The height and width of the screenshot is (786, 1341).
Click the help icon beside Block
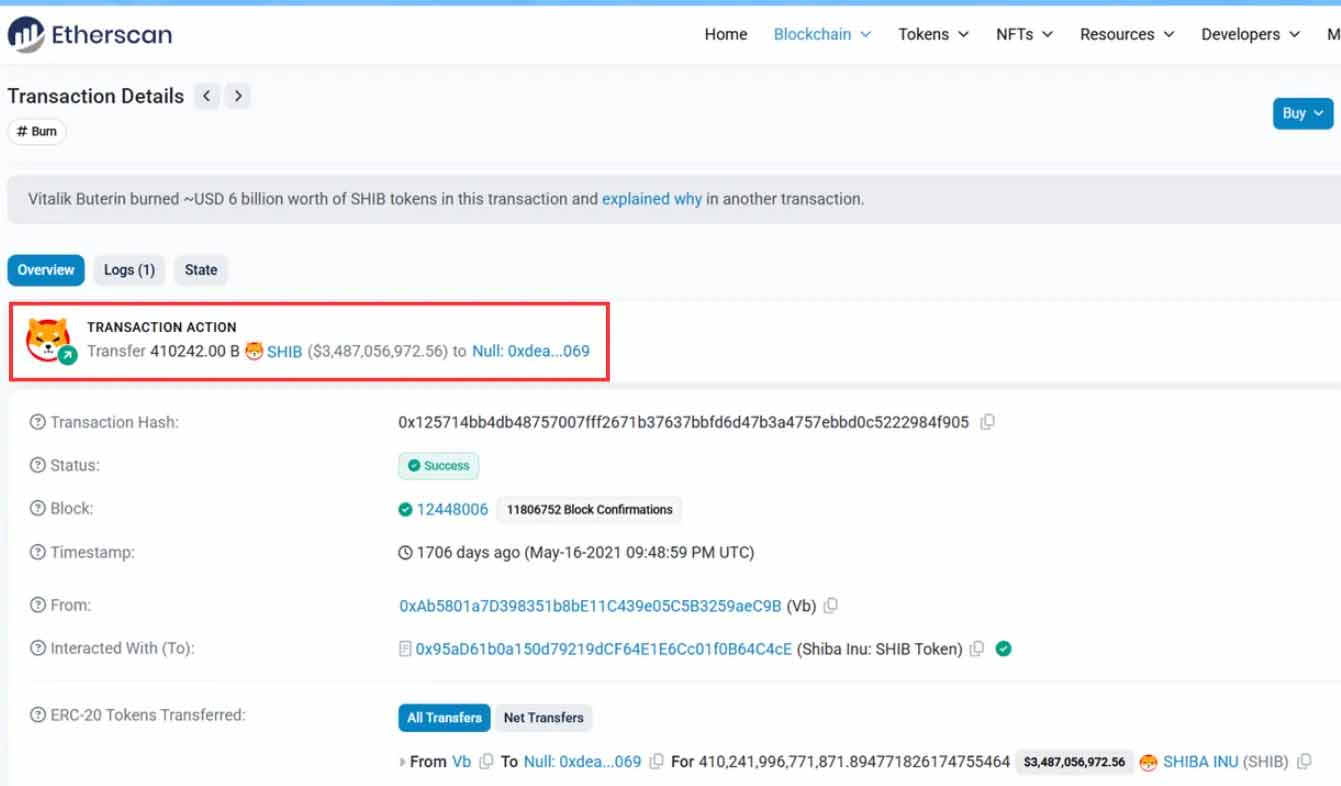click(38, 508)
